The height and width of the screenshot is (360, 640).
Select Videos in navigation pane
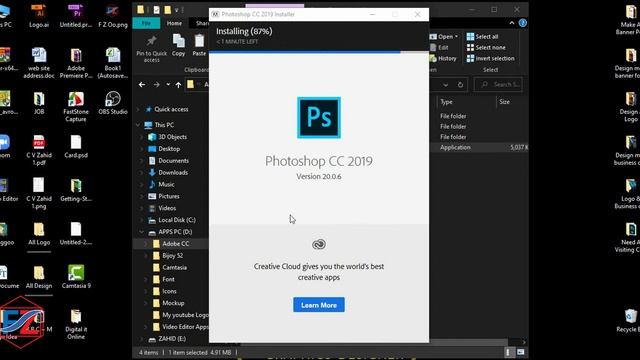tap(162, 208)
